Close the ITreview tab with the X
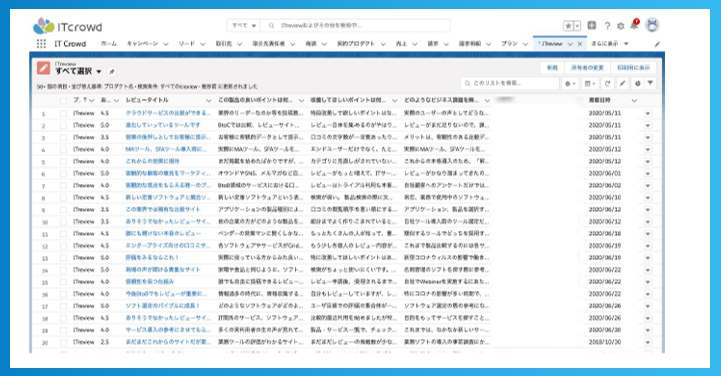The width and height of the screenshot is (721, 376). tap(579, 44)
